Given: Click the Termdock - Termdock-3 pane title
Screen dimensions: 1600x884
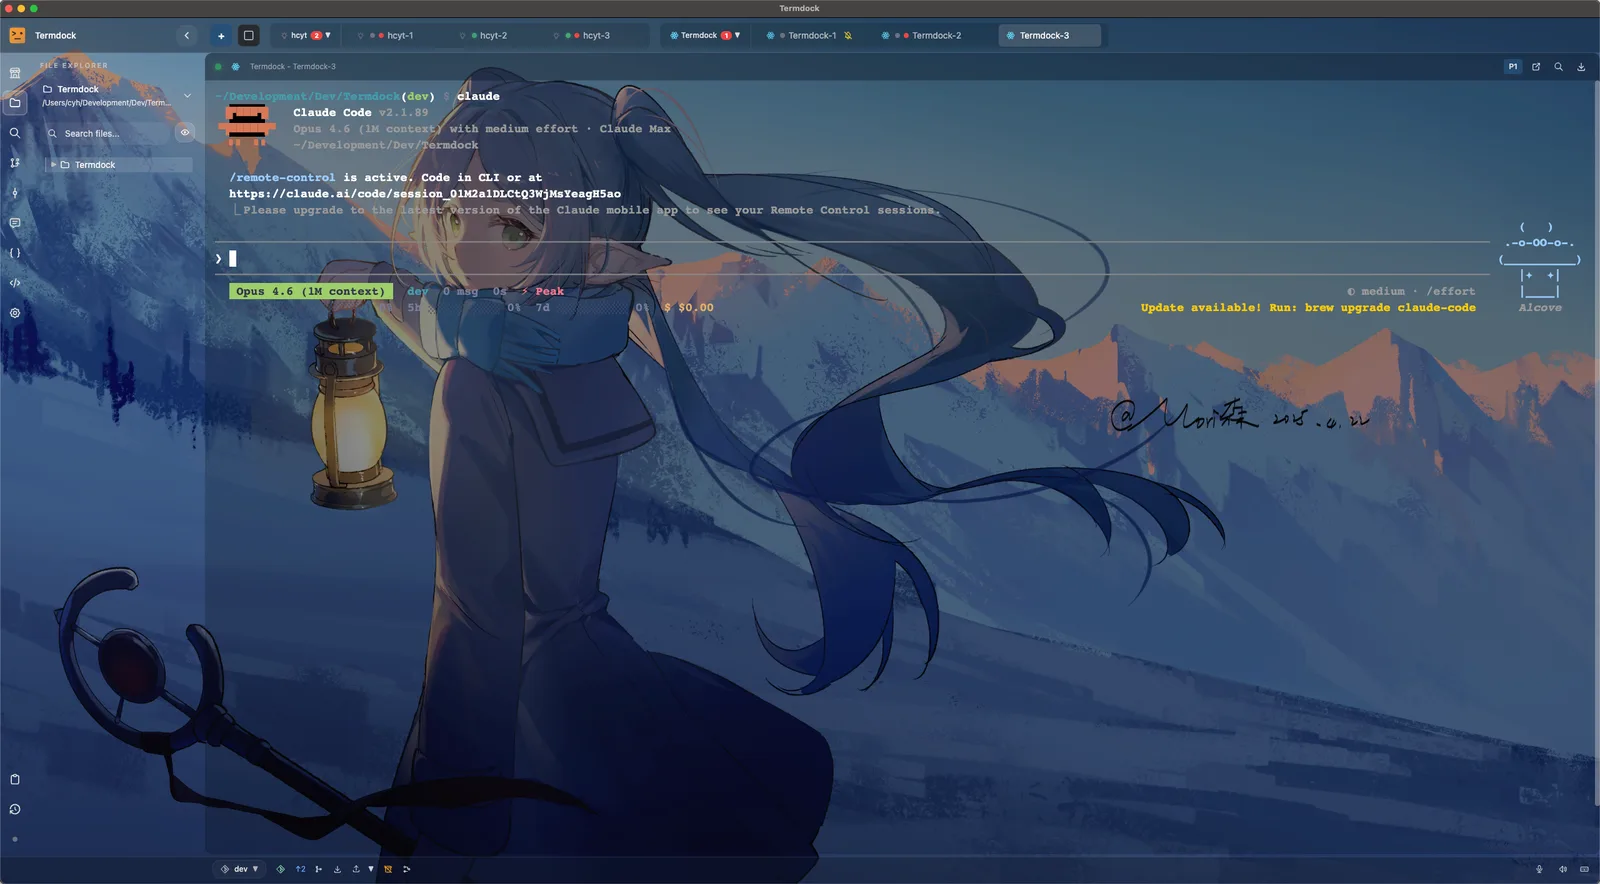Looking at the screenshot, I should coord(292,67).
